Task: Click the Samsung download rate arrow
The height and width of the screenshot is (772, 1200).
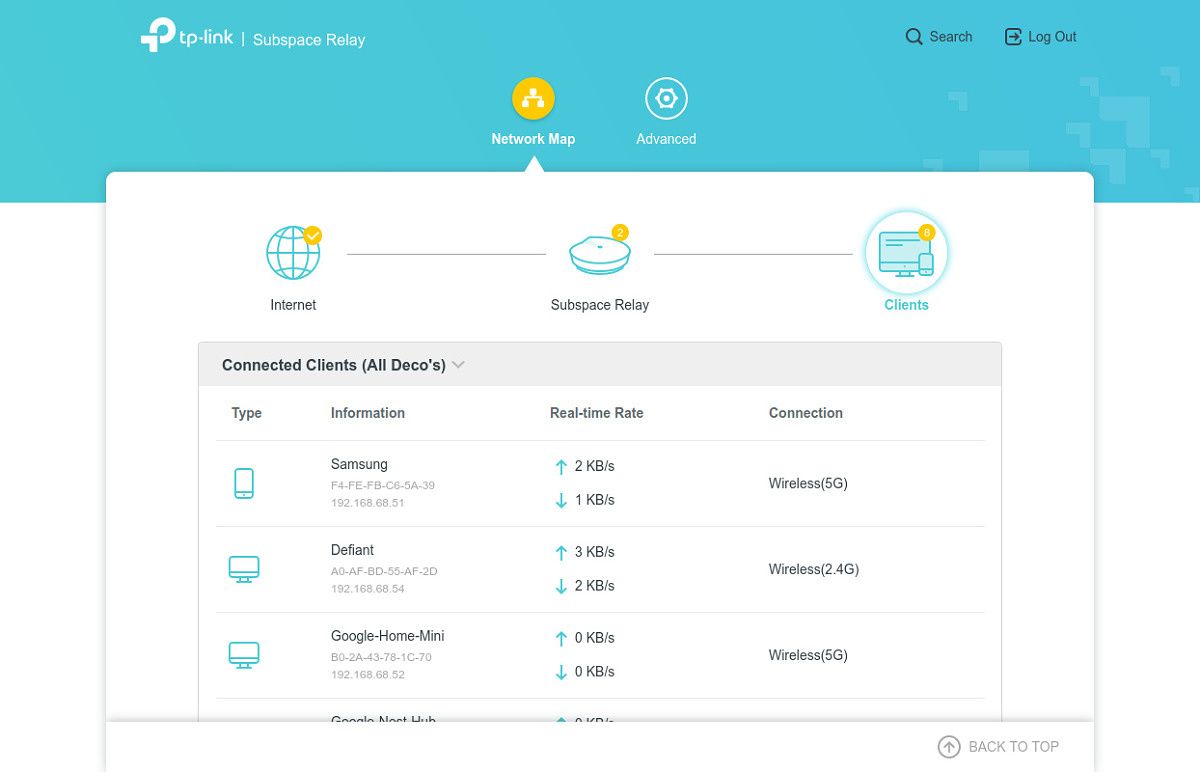Action: point(561,500)
